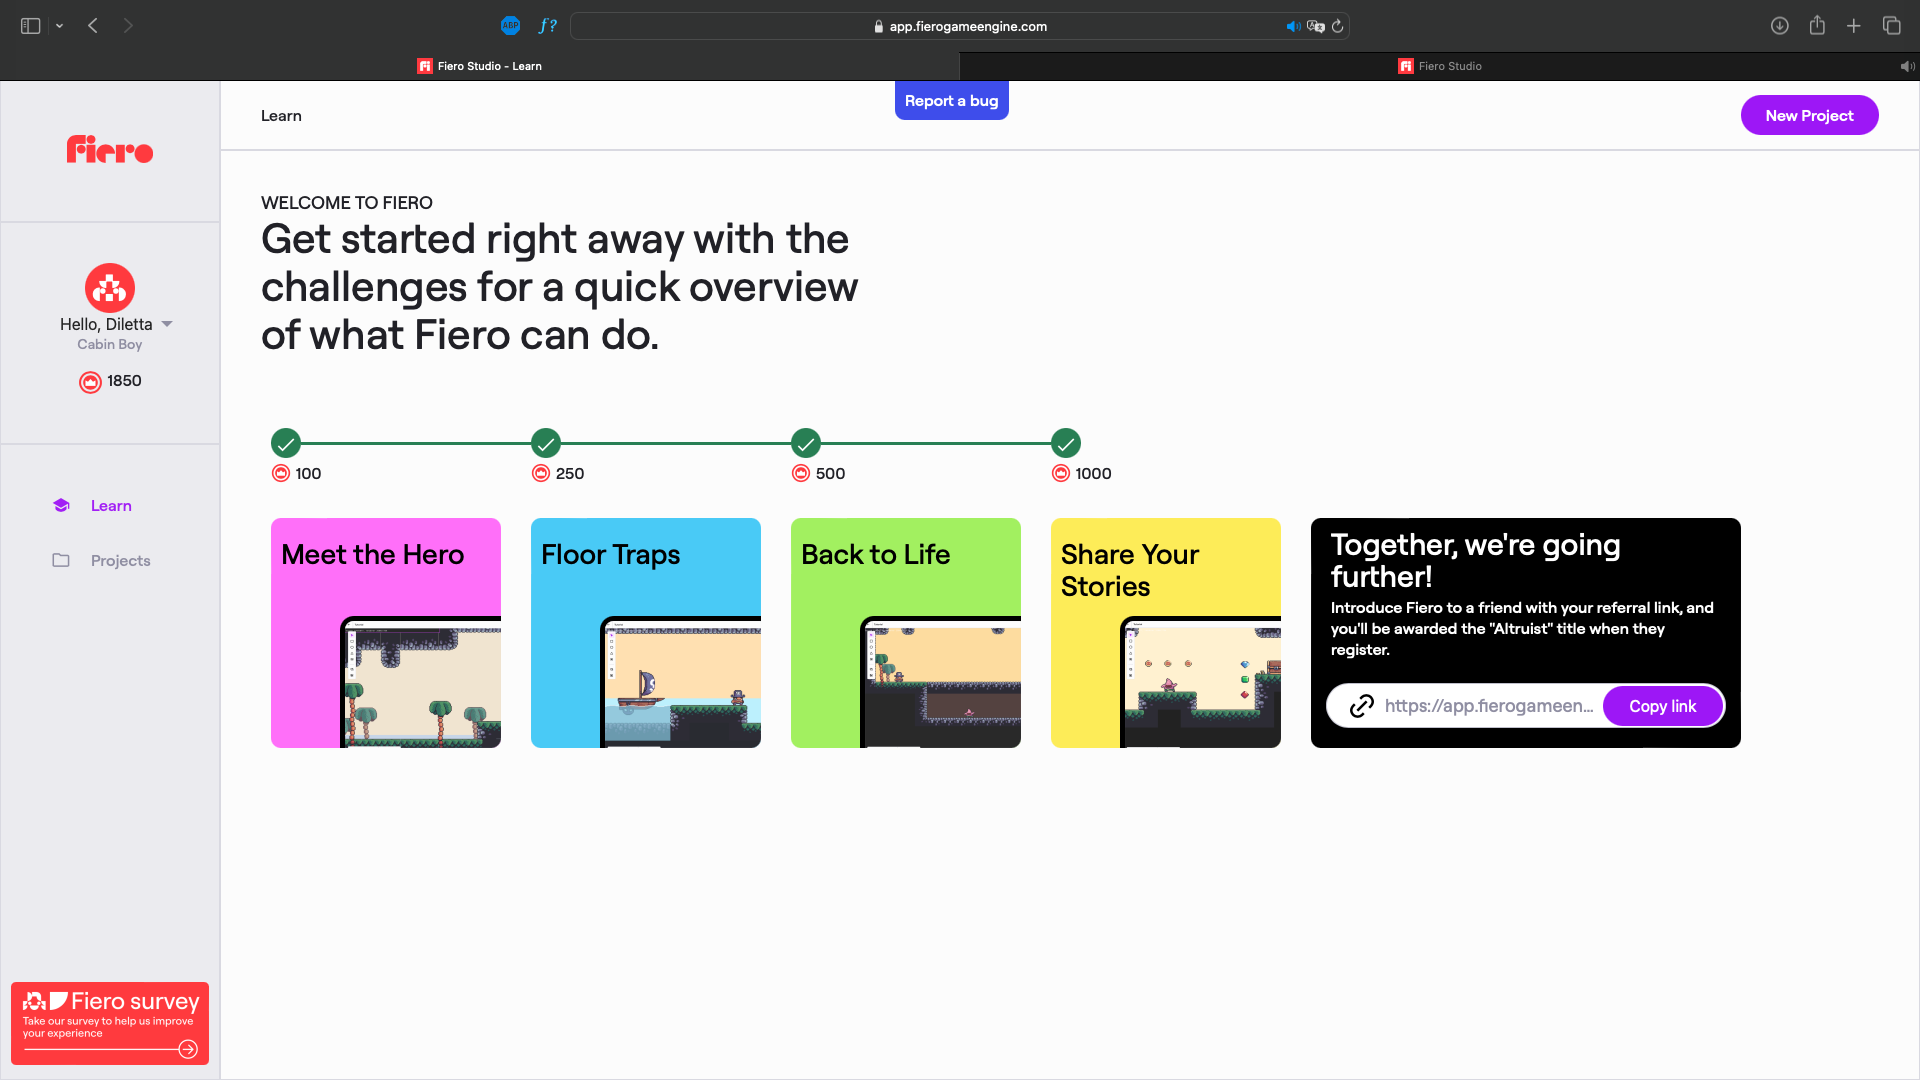This screenshot has height=1080, width=1920.
Task: Open the Fiero survey banner
Action: pyautogui.click(x=110, y=1023)
